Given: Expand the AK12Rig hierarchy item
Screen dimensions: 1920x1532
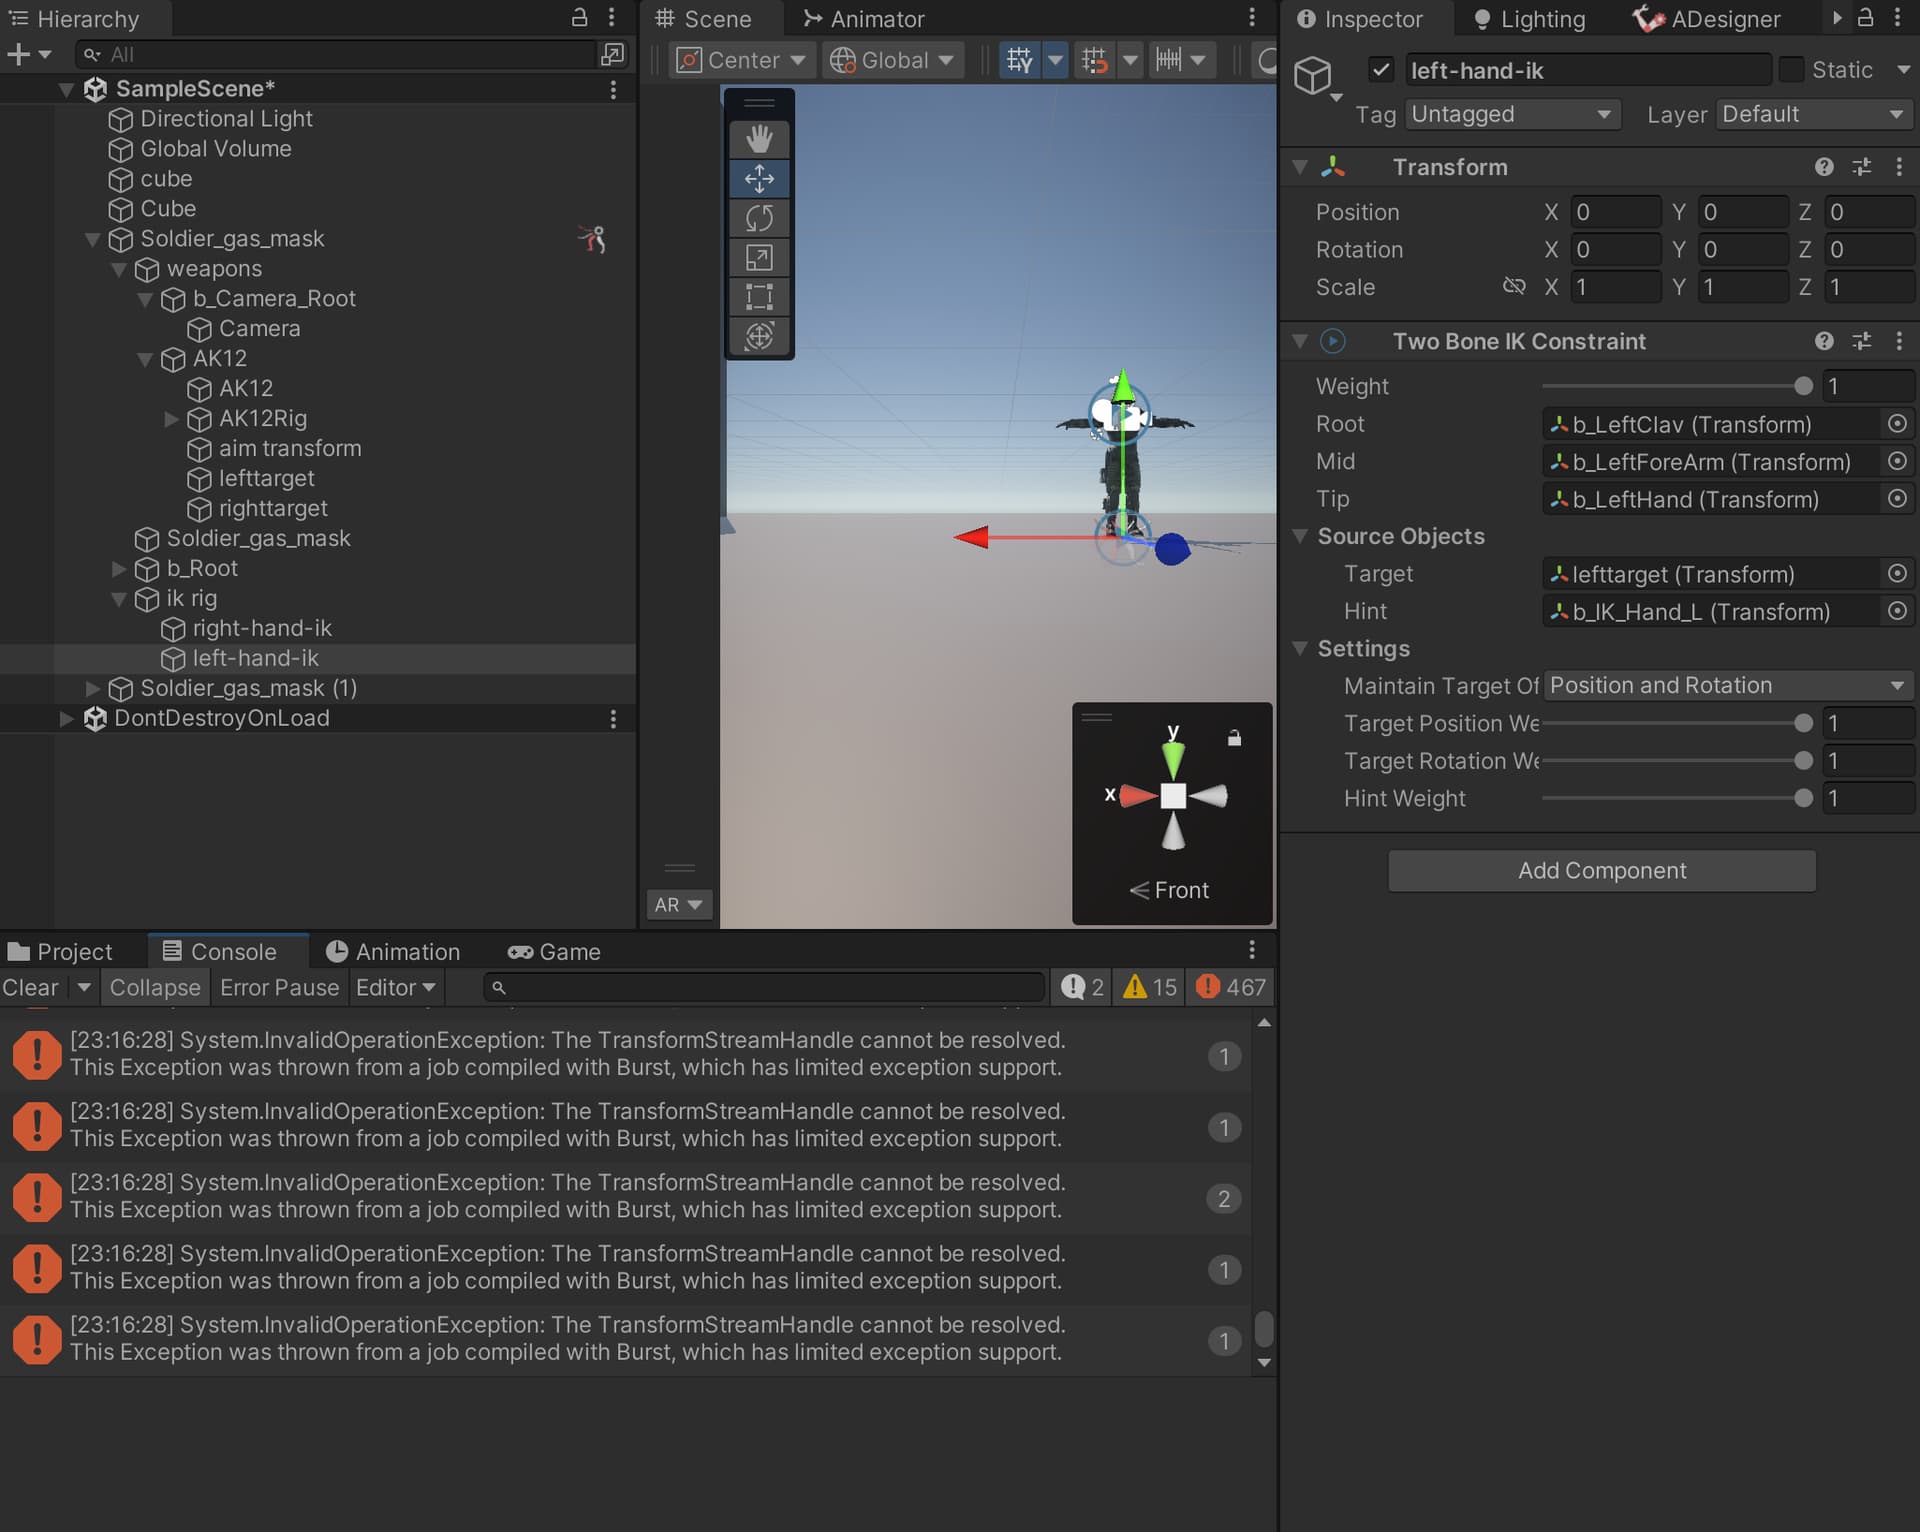Looking at the screenshot, I should tap(171, 419).
